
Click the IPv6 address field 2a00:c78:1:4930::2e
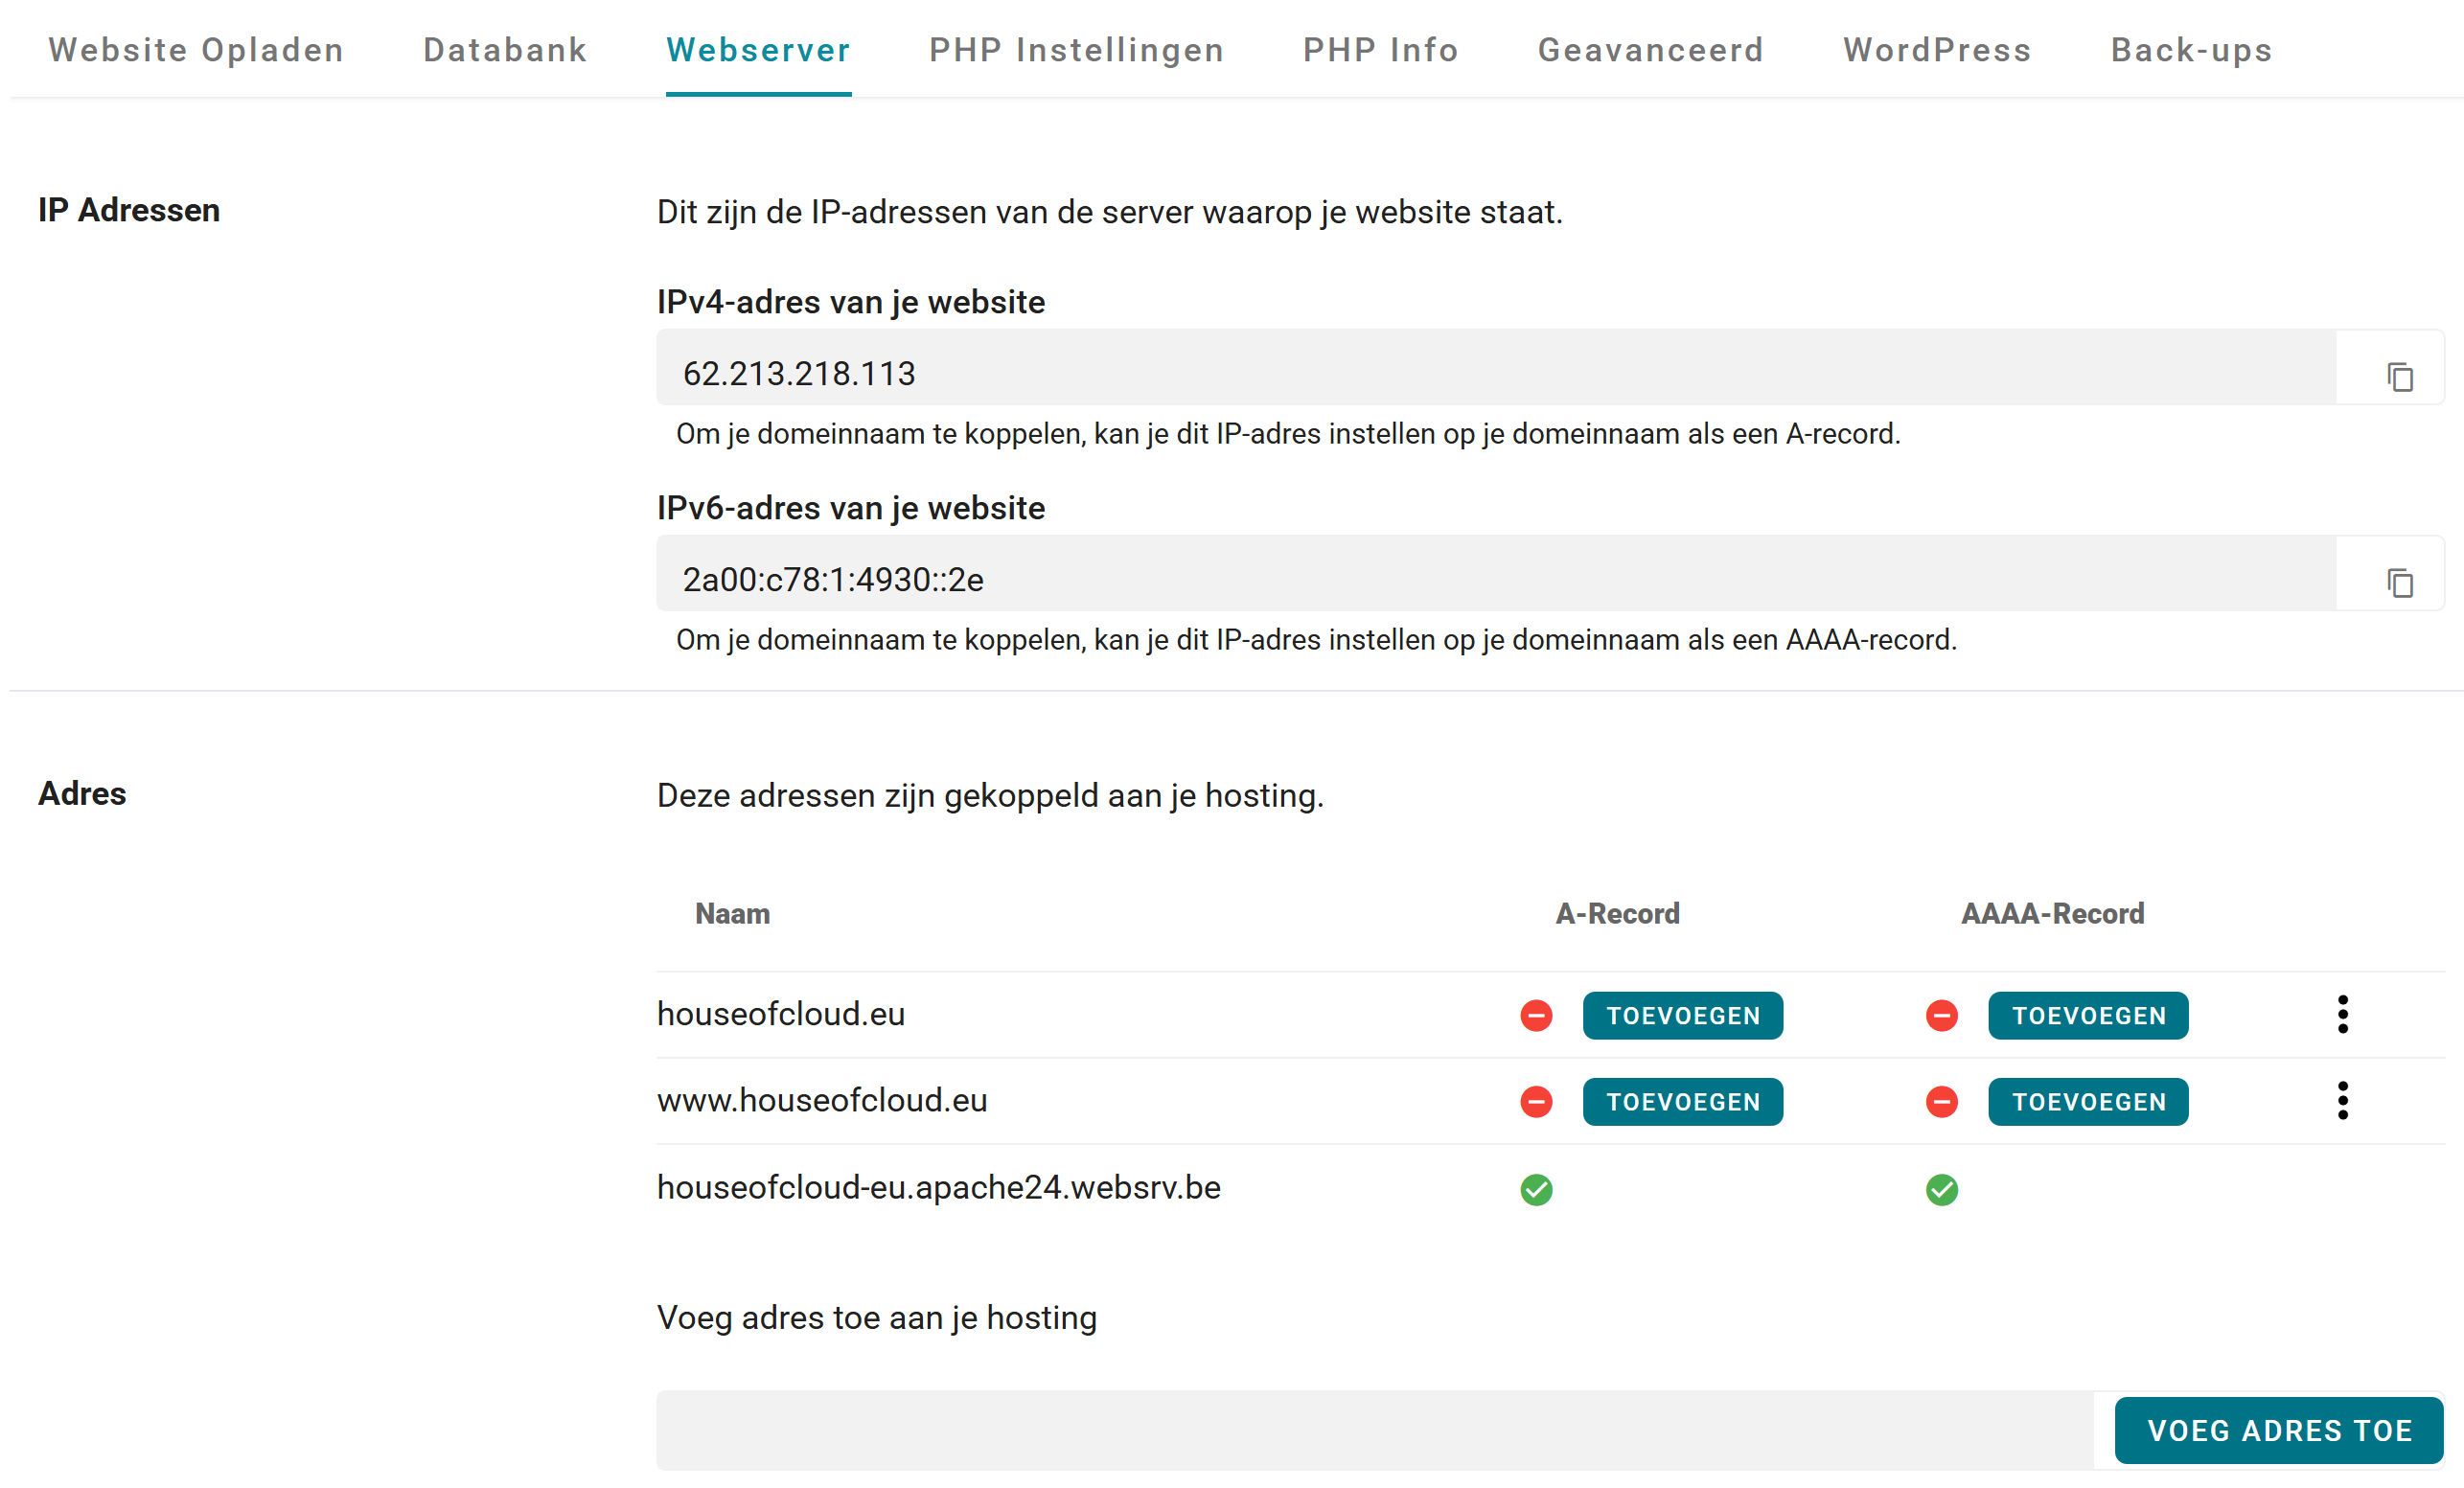1495,573
